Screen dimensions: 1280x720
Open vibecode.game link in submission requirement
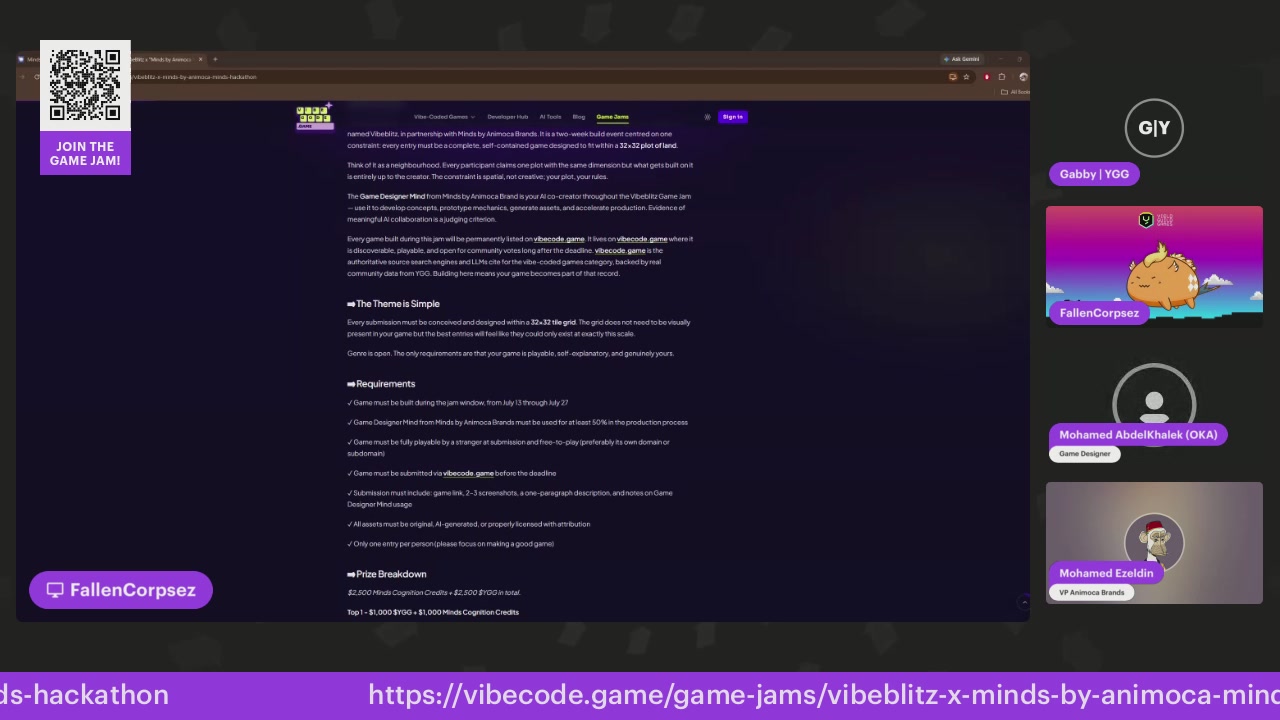coord(468,473)
